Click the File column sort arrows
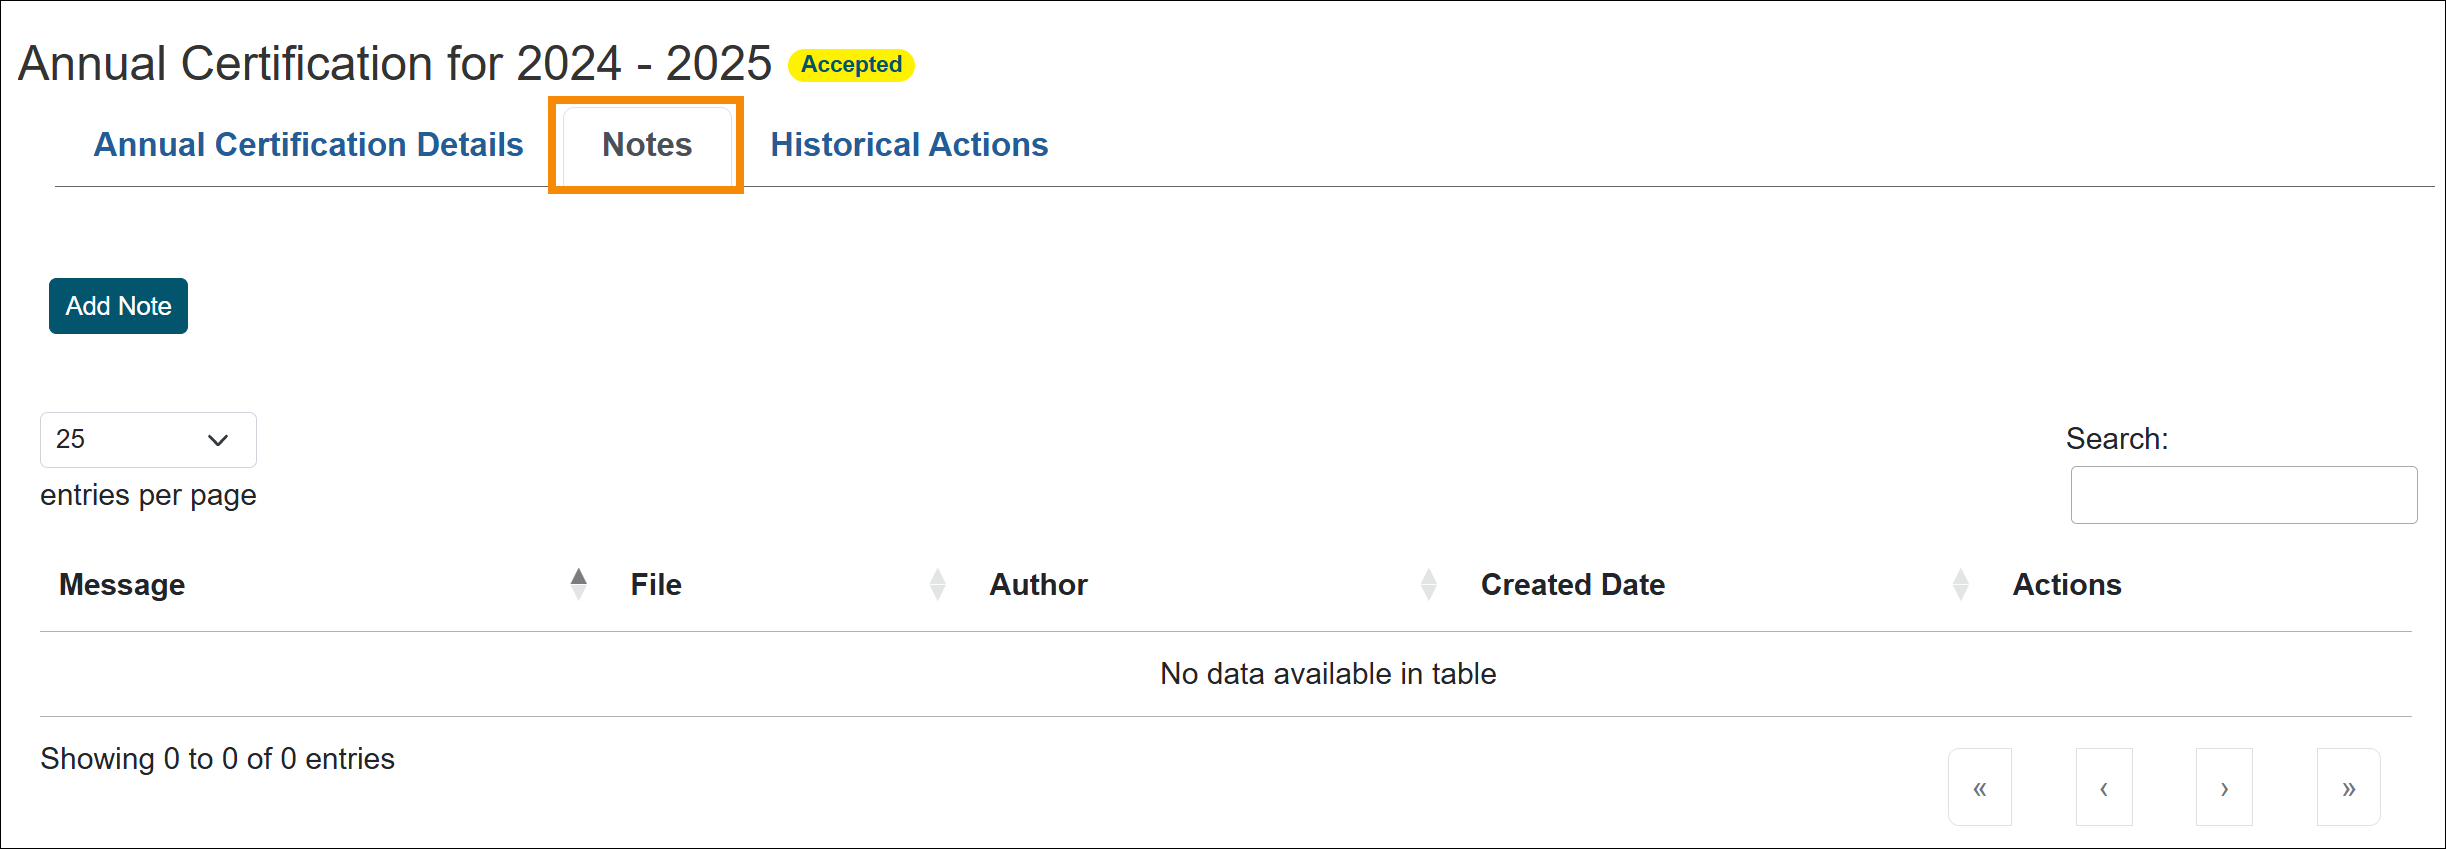Screen dimensions: 2446x849 (937, 584)
